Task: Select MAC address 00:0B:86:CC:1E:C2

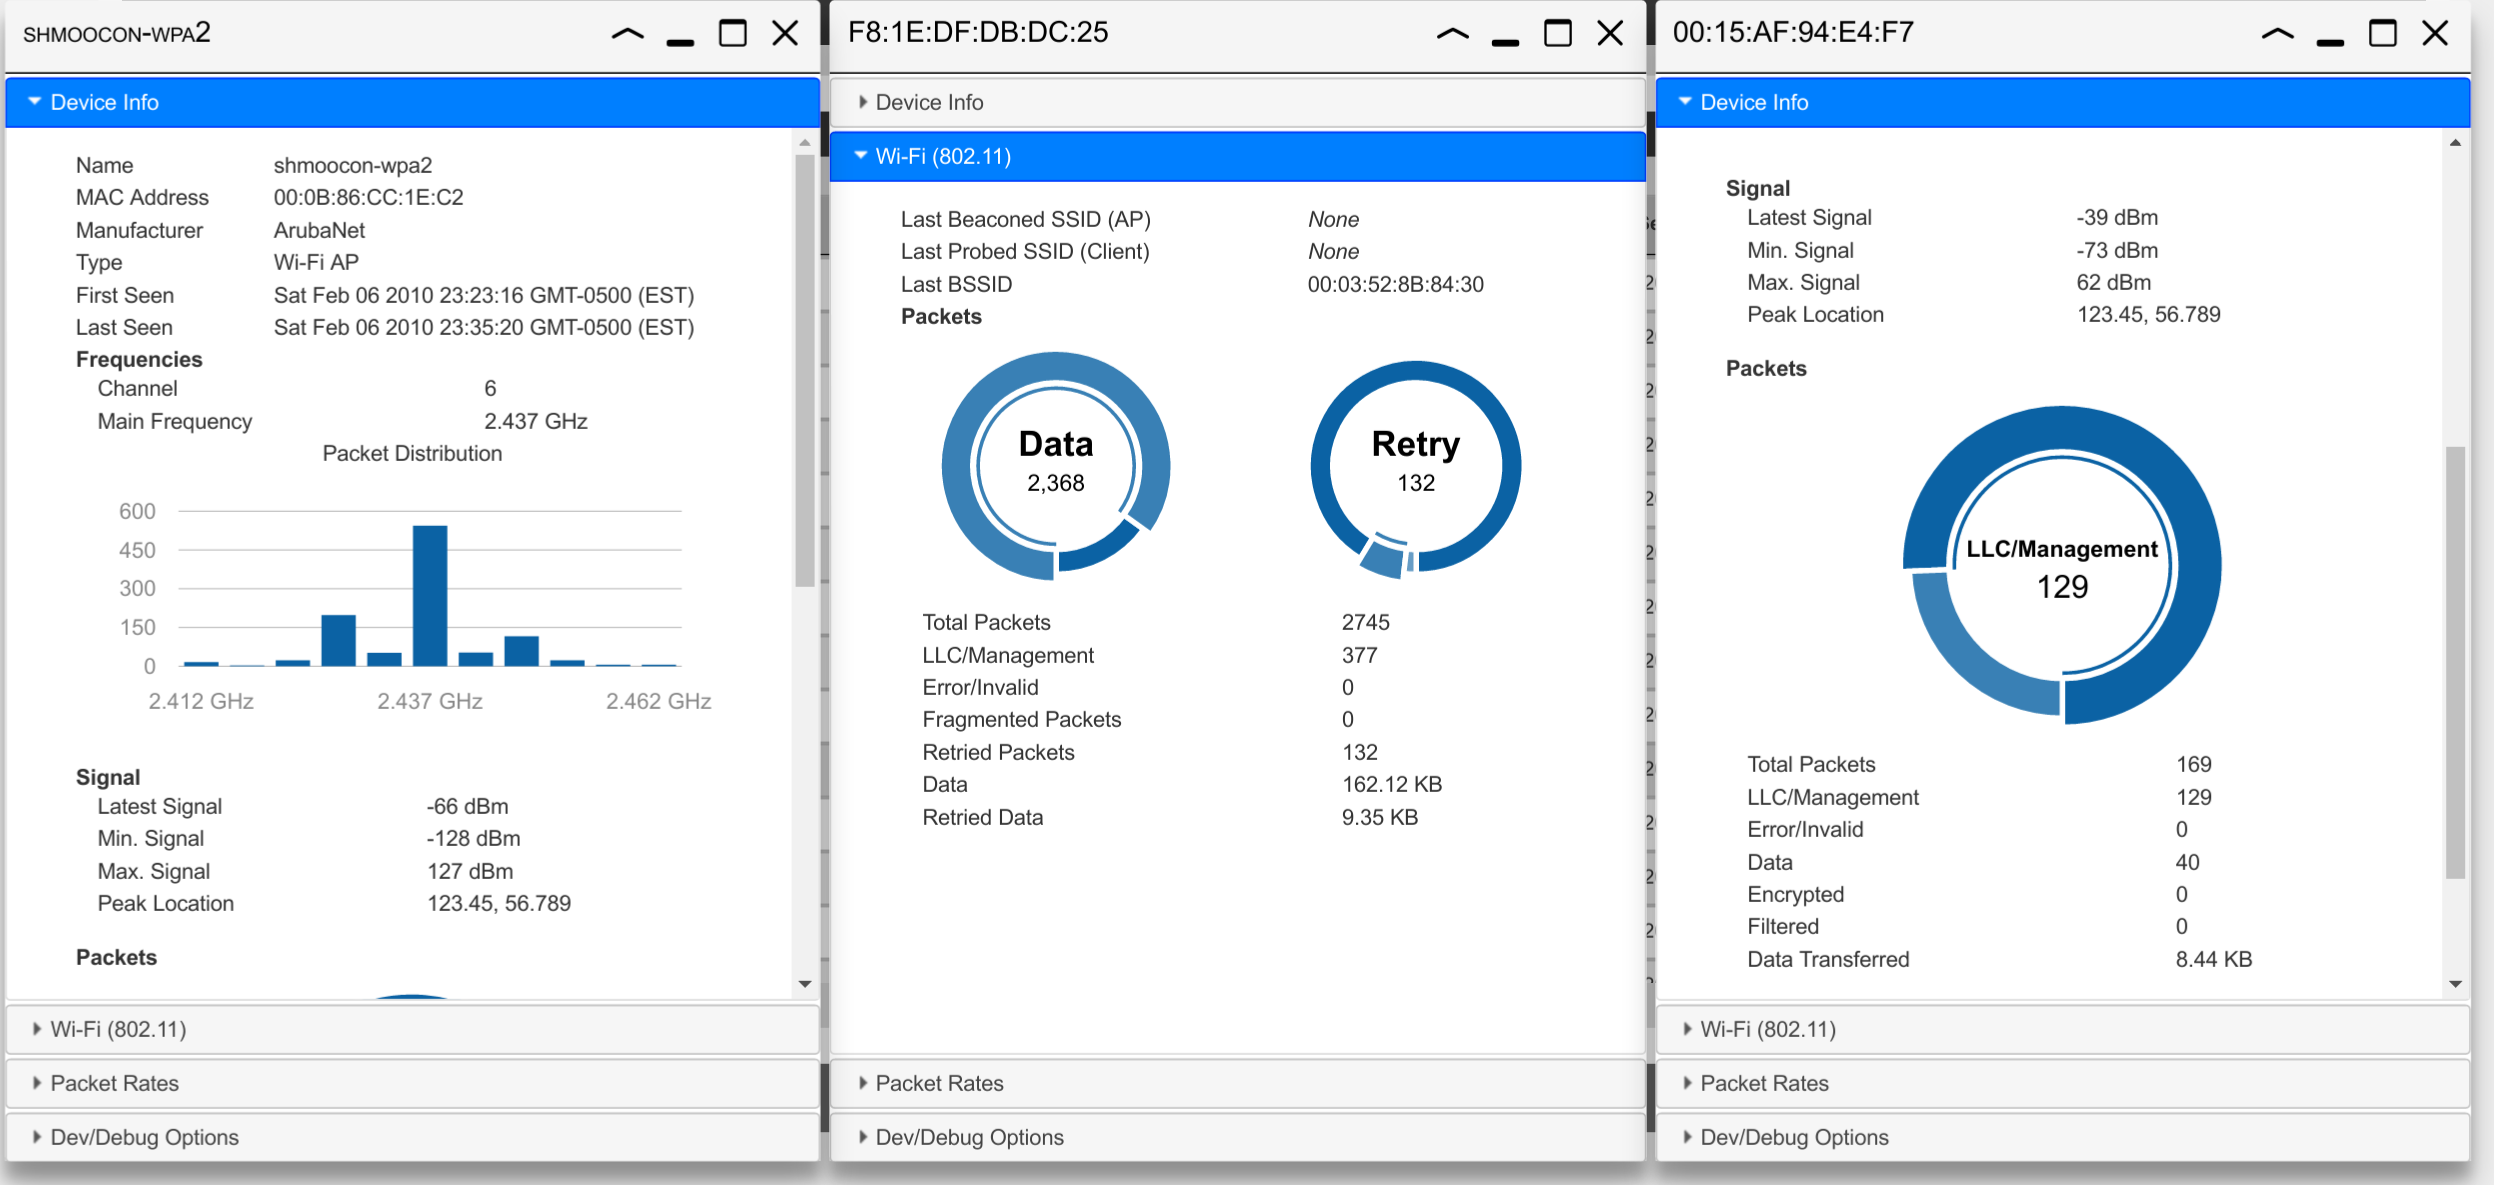Action: [369, 197]
